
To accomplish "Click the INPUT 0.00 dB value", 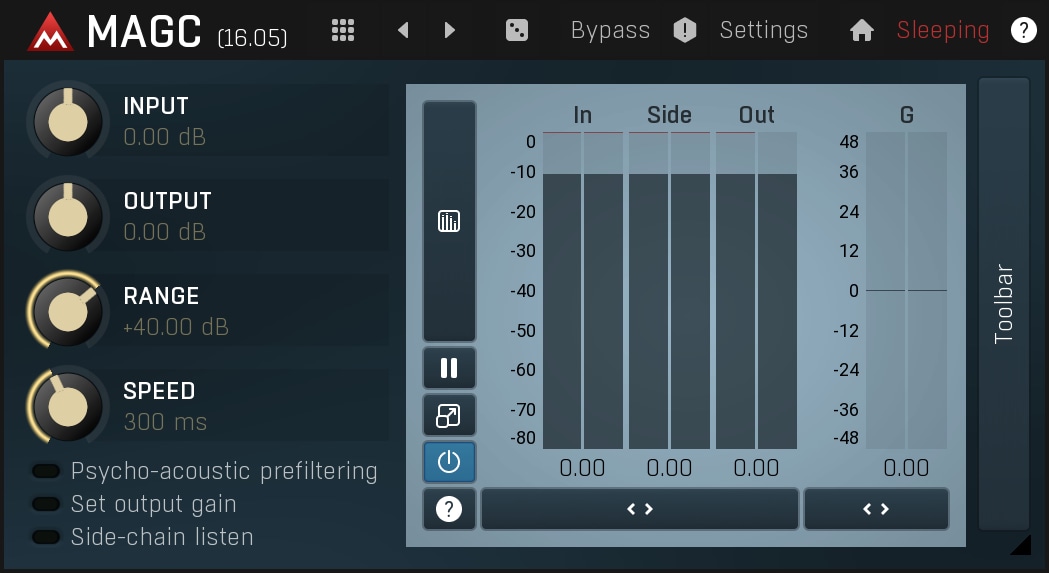I will (x=165, y=137).
